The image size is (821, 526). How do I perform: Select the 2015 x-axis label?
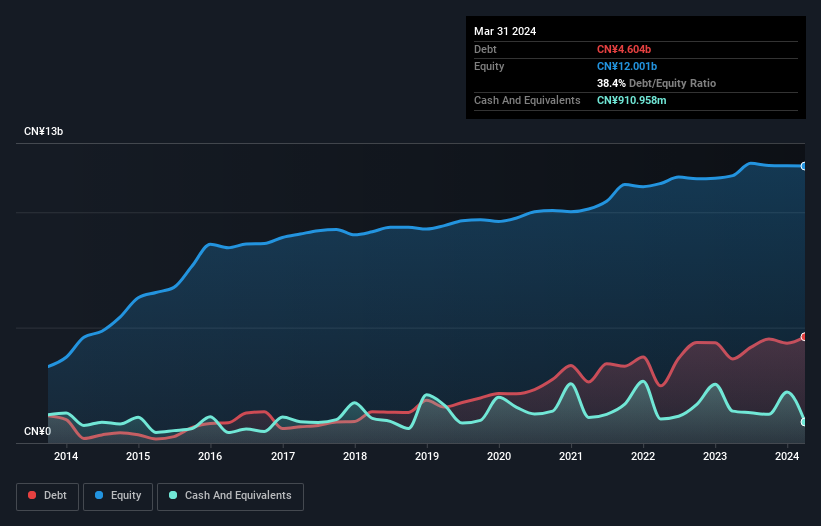pos(138,456)
